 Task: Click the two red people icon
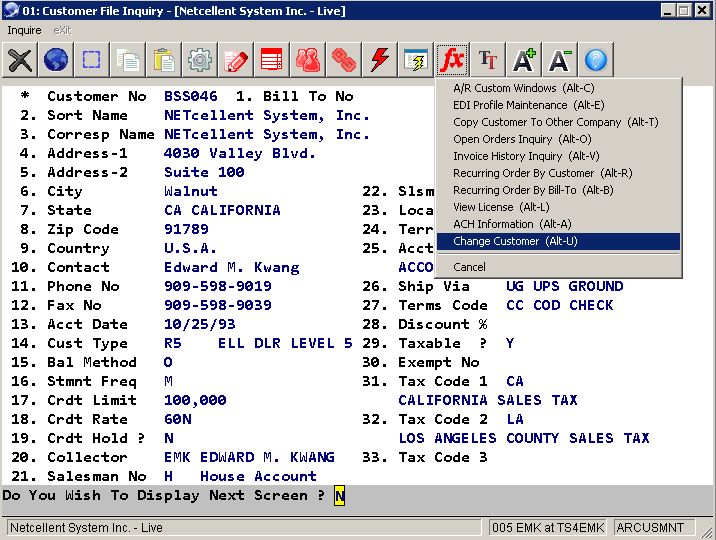(308, 60)
